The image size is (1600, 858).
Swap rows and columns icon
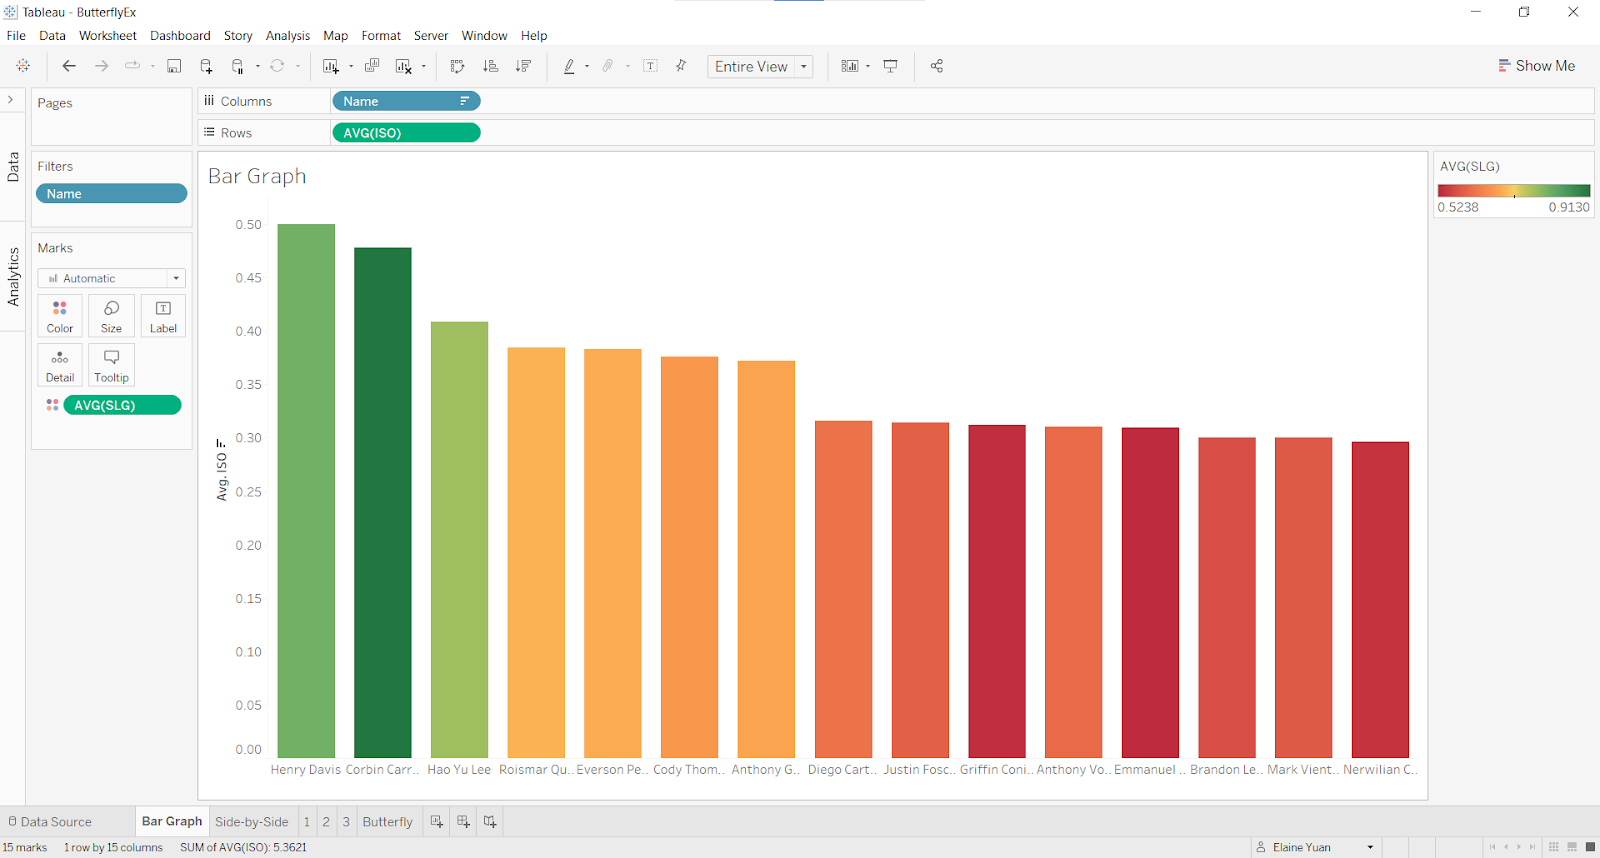click(x=457, y=66)
